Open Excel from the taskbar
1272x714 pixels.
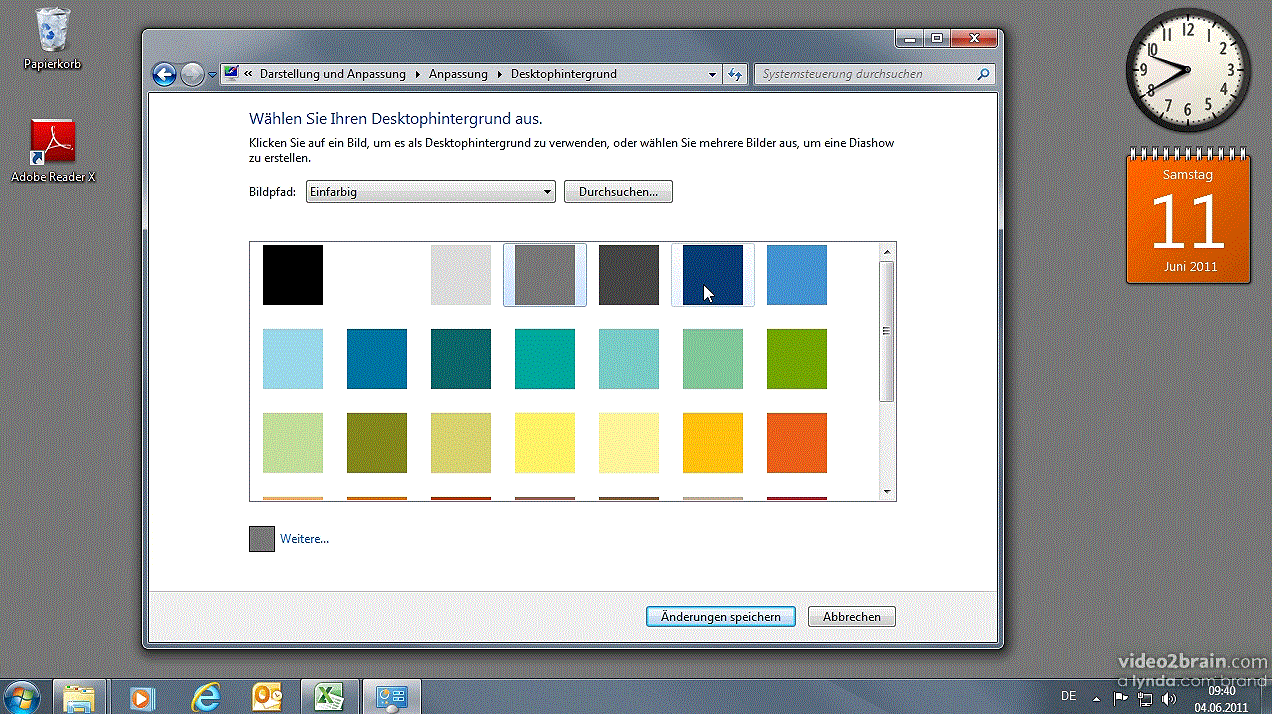tap(329, 697)
